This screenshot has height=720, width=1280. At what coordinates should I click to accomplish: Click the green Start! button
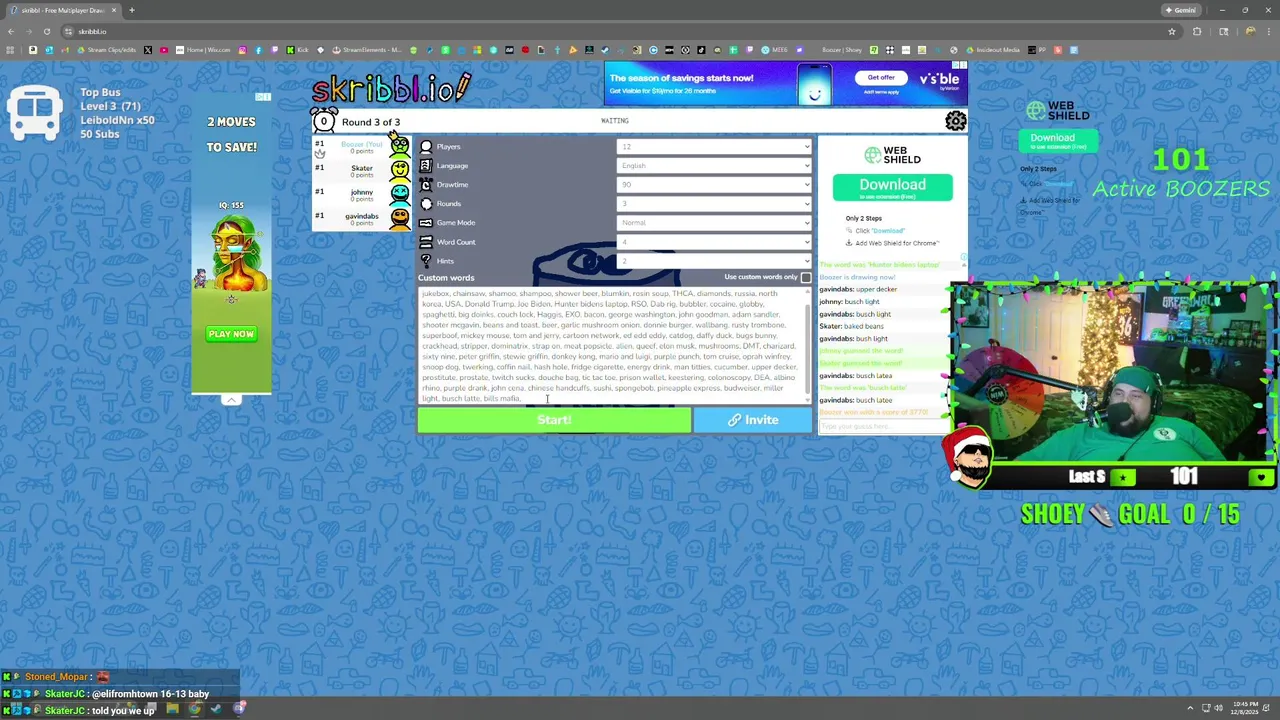coord(554,420)
